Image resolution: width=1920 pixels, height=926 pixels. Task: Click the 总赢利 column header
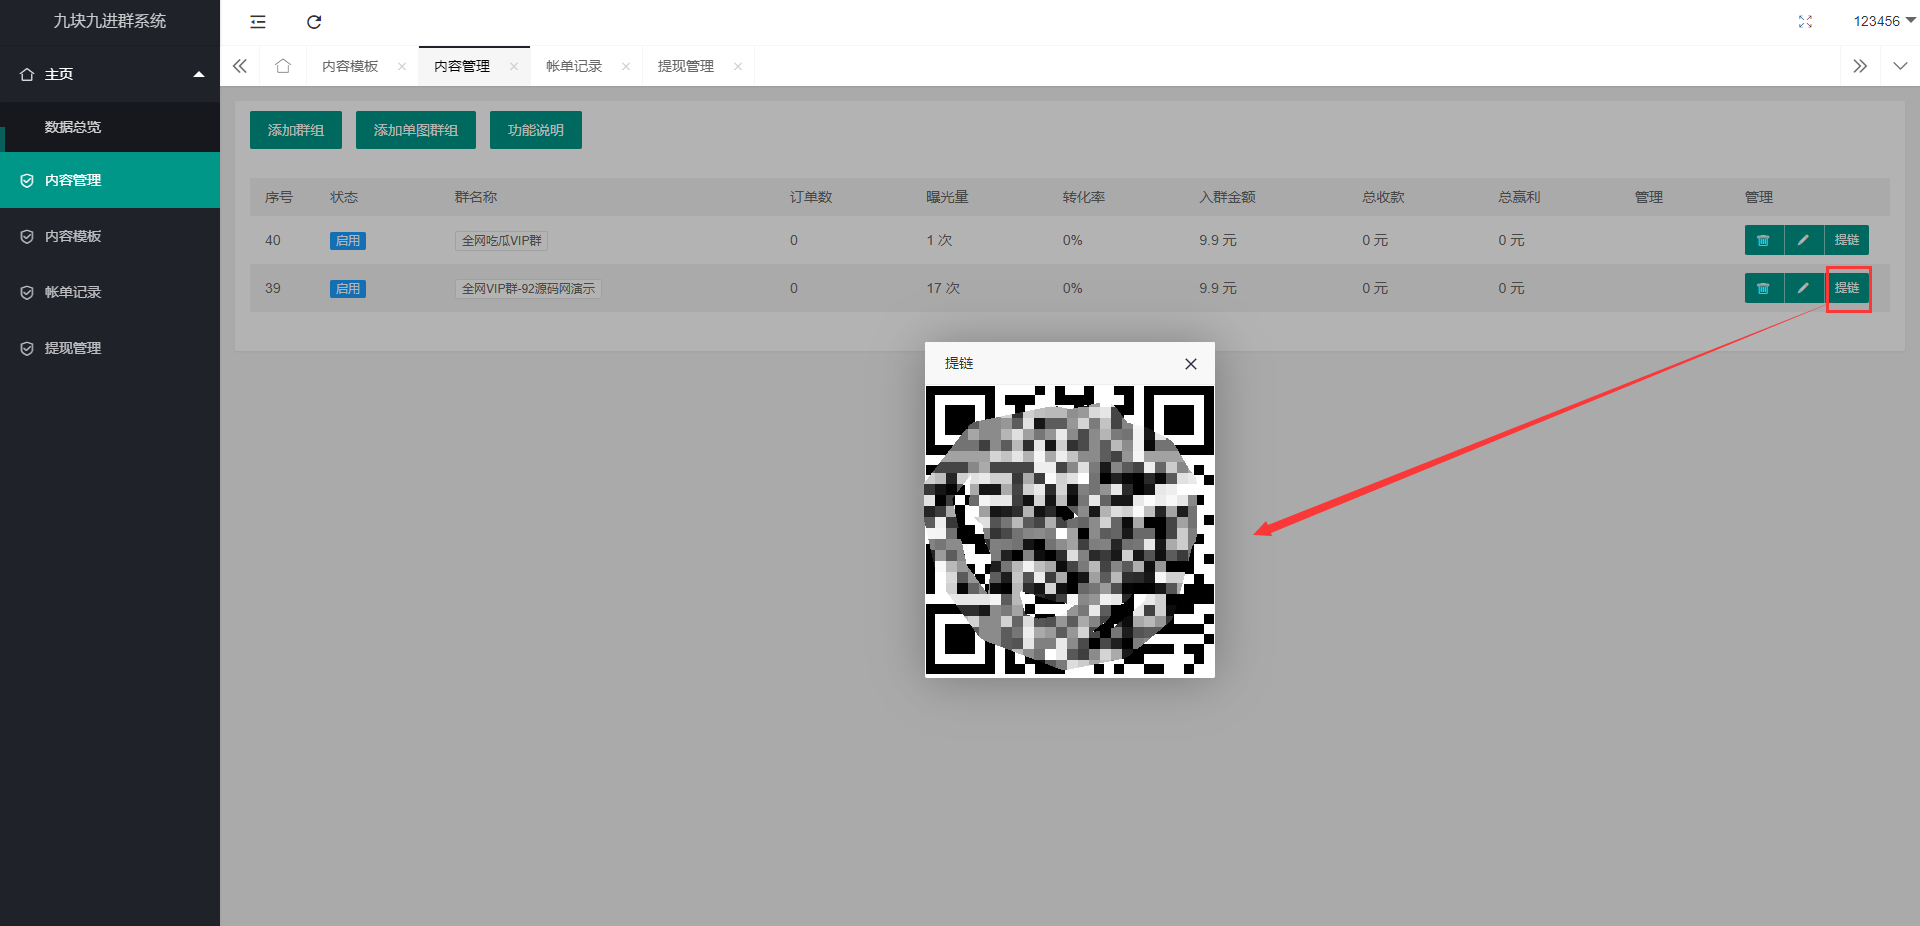pos(1519,197)
